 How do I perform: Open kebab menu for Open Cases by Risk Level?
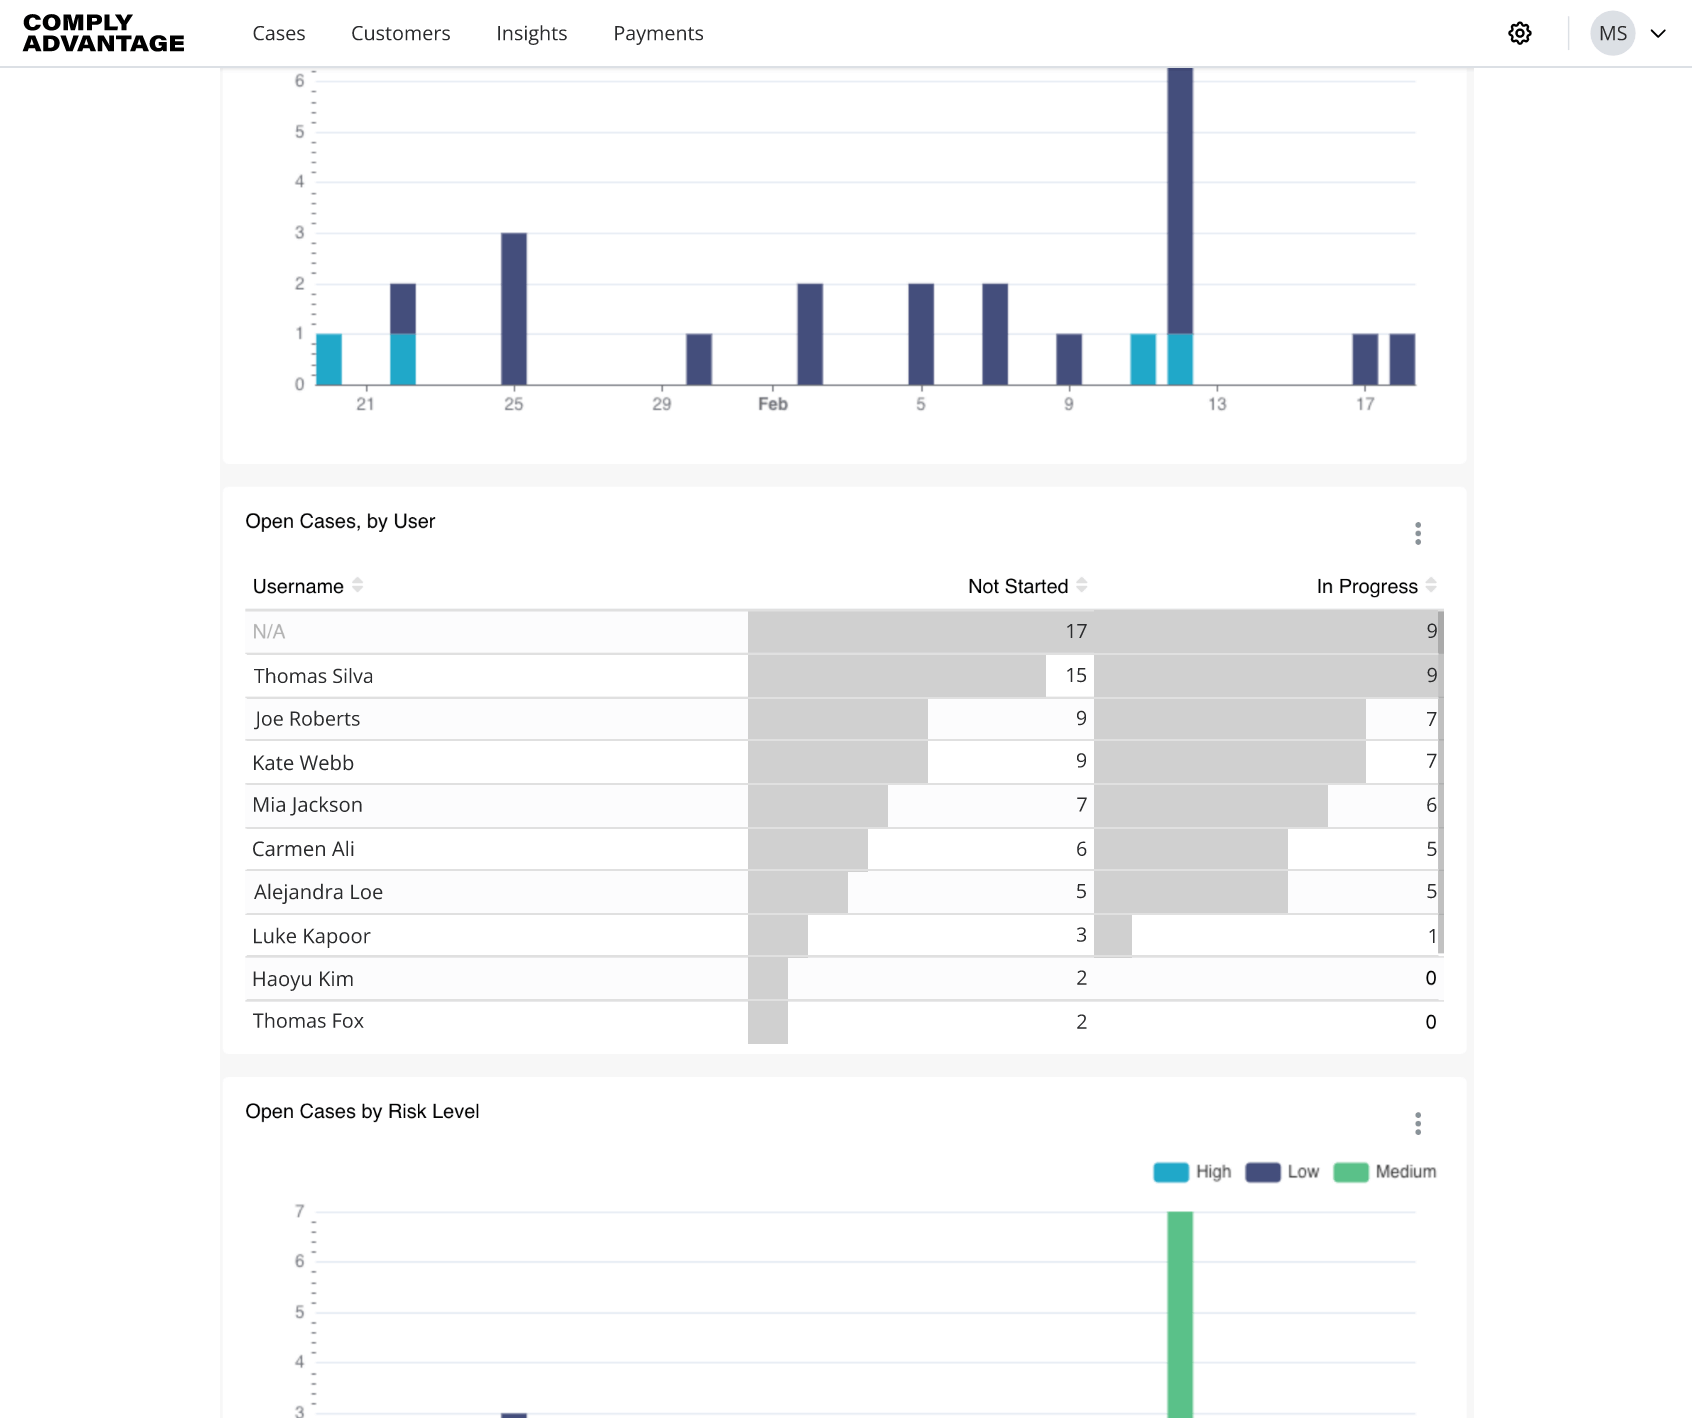tap(1417, 1123)
